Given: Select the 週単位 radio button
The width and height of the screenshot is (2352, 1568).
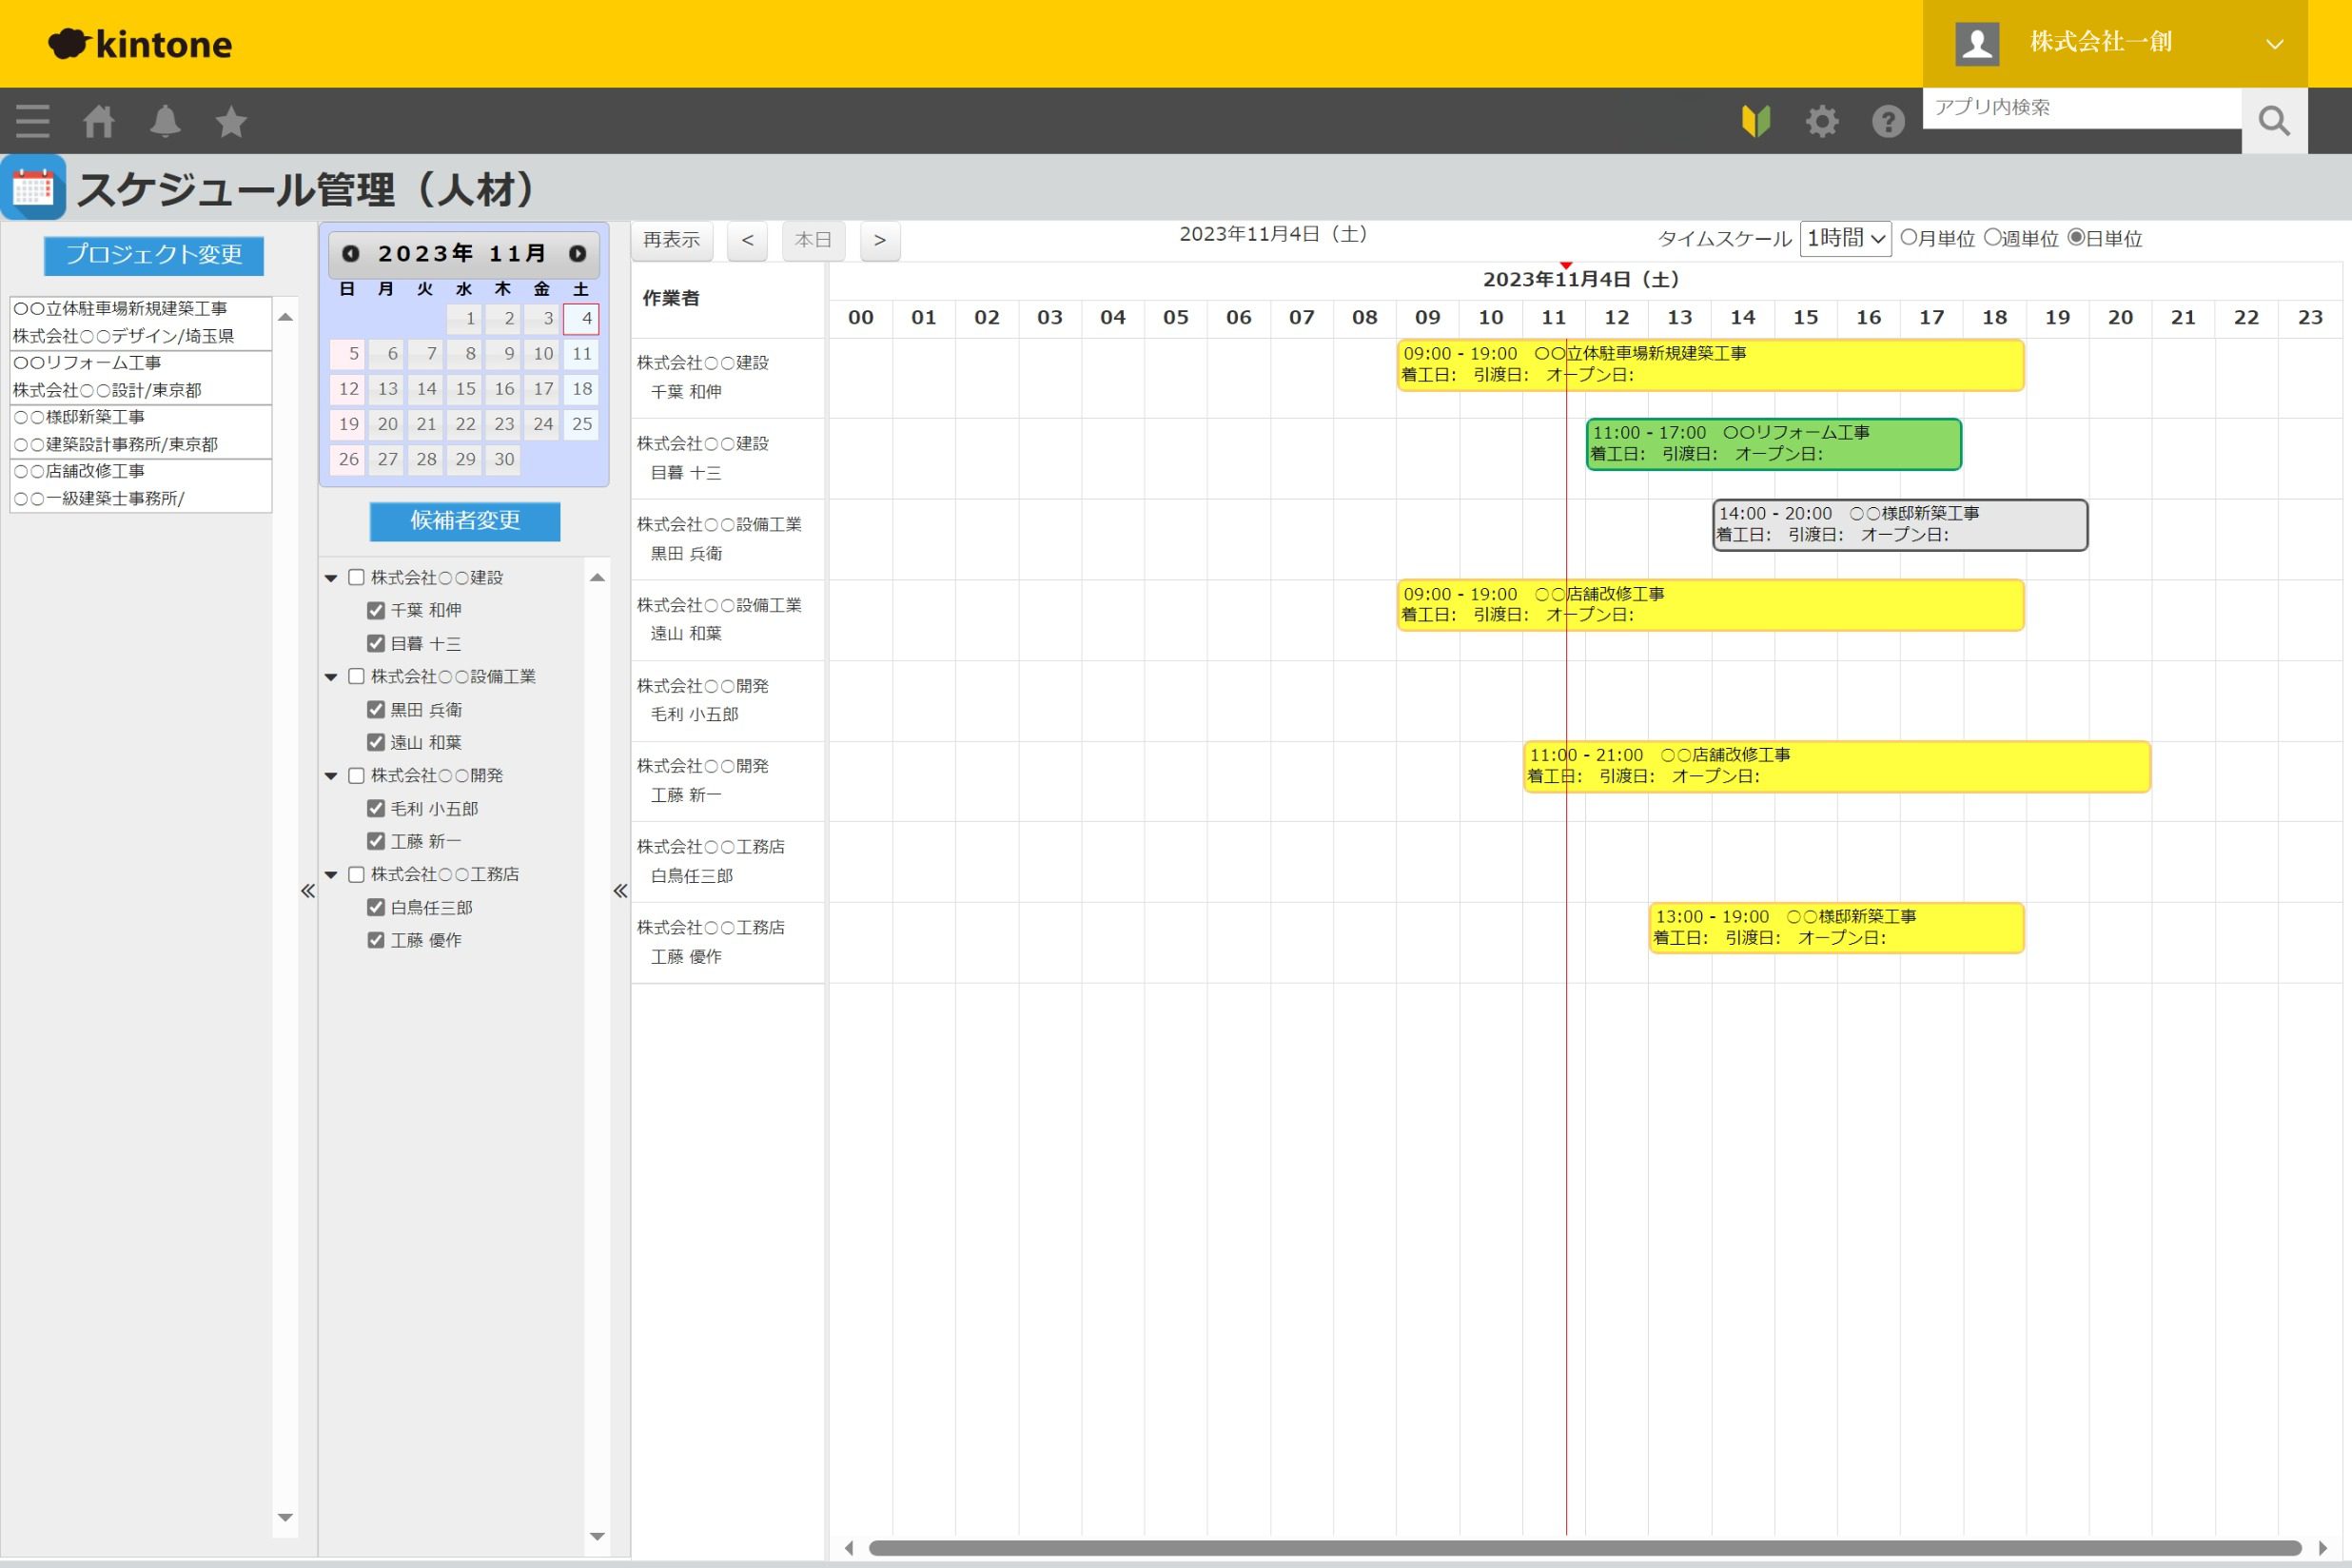Looking at the screenshot, I should [x=1992, y=237].
